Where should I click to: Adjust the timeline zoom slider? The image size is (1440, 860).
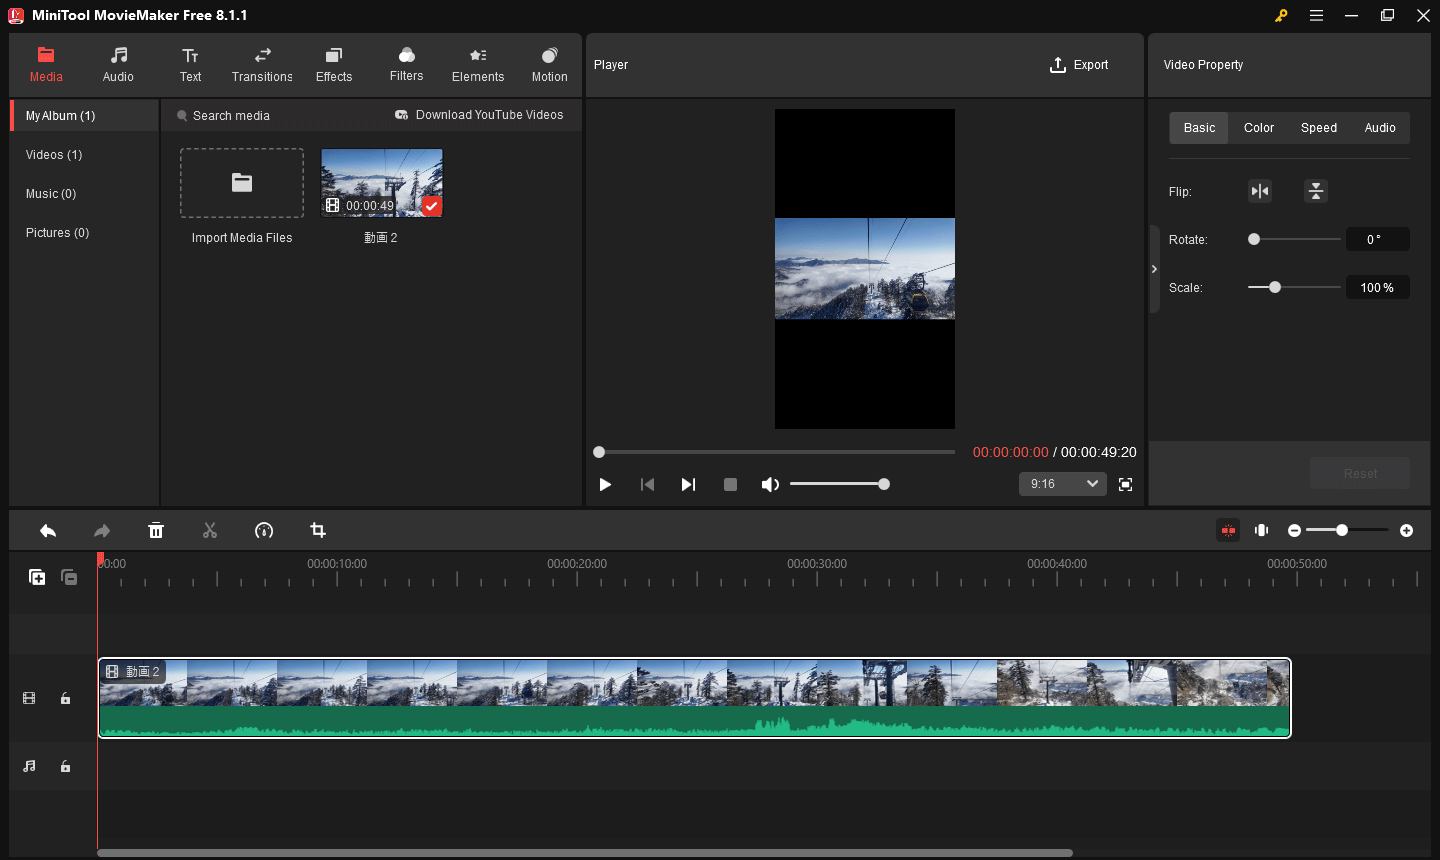pos(1347,530)
